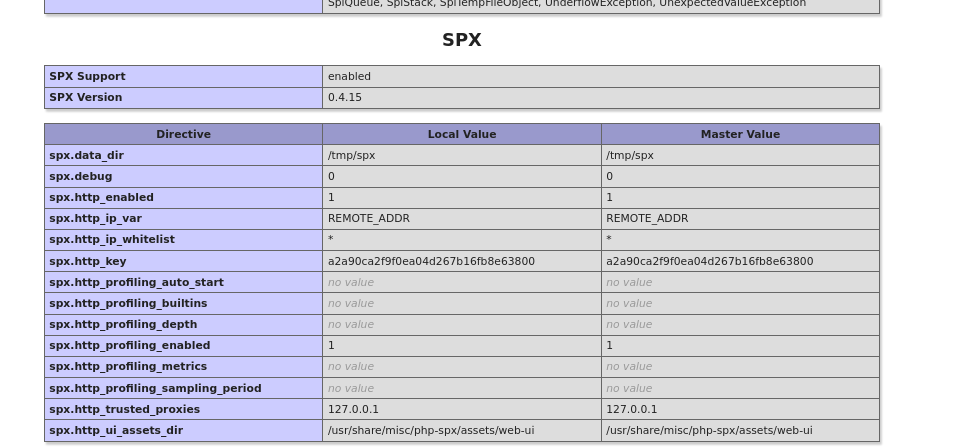The width and height of the screenshot is (961, 448).
Task: Select the spx.http_profiling_metrics directive name
Action: (128, 366)
